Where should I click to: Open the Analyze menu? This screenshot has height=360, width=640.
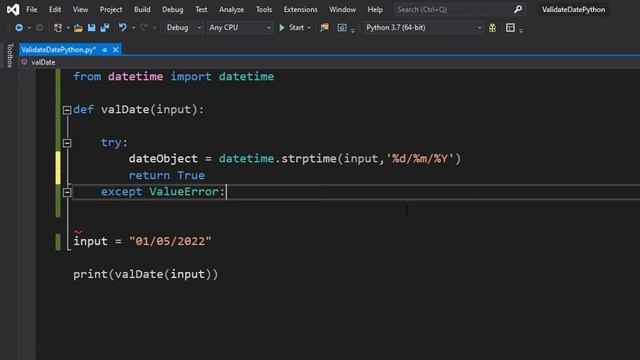point(231,9)
